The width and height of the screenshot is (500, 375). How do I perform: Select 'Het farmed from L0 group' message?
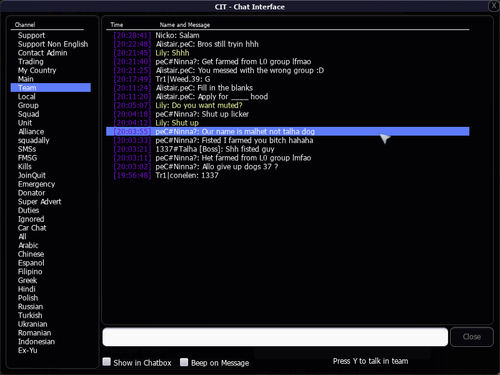288,158
